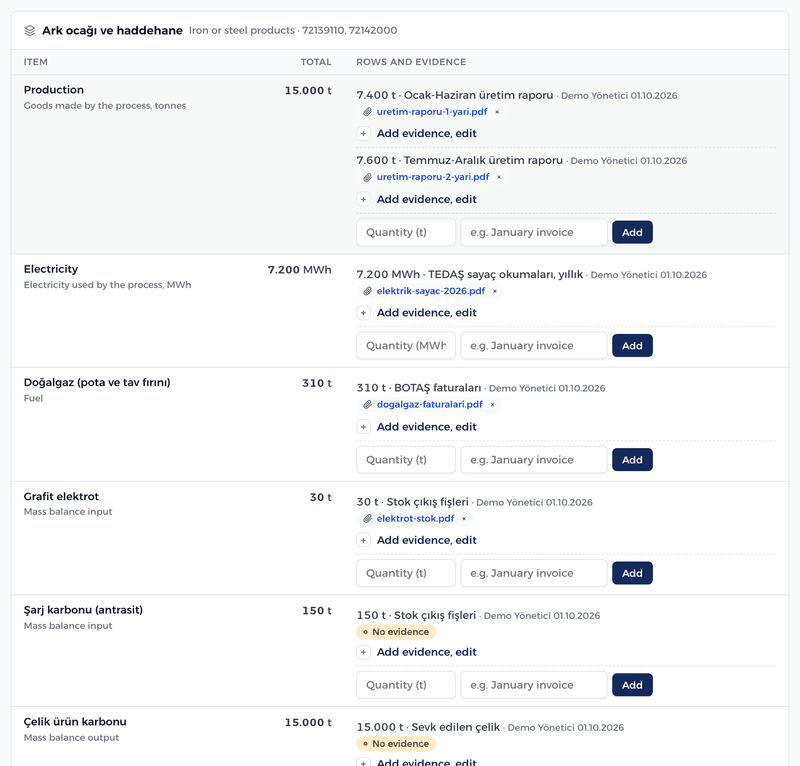Click the plus icon under Ocak-Haziran üretim raporu

363,134
